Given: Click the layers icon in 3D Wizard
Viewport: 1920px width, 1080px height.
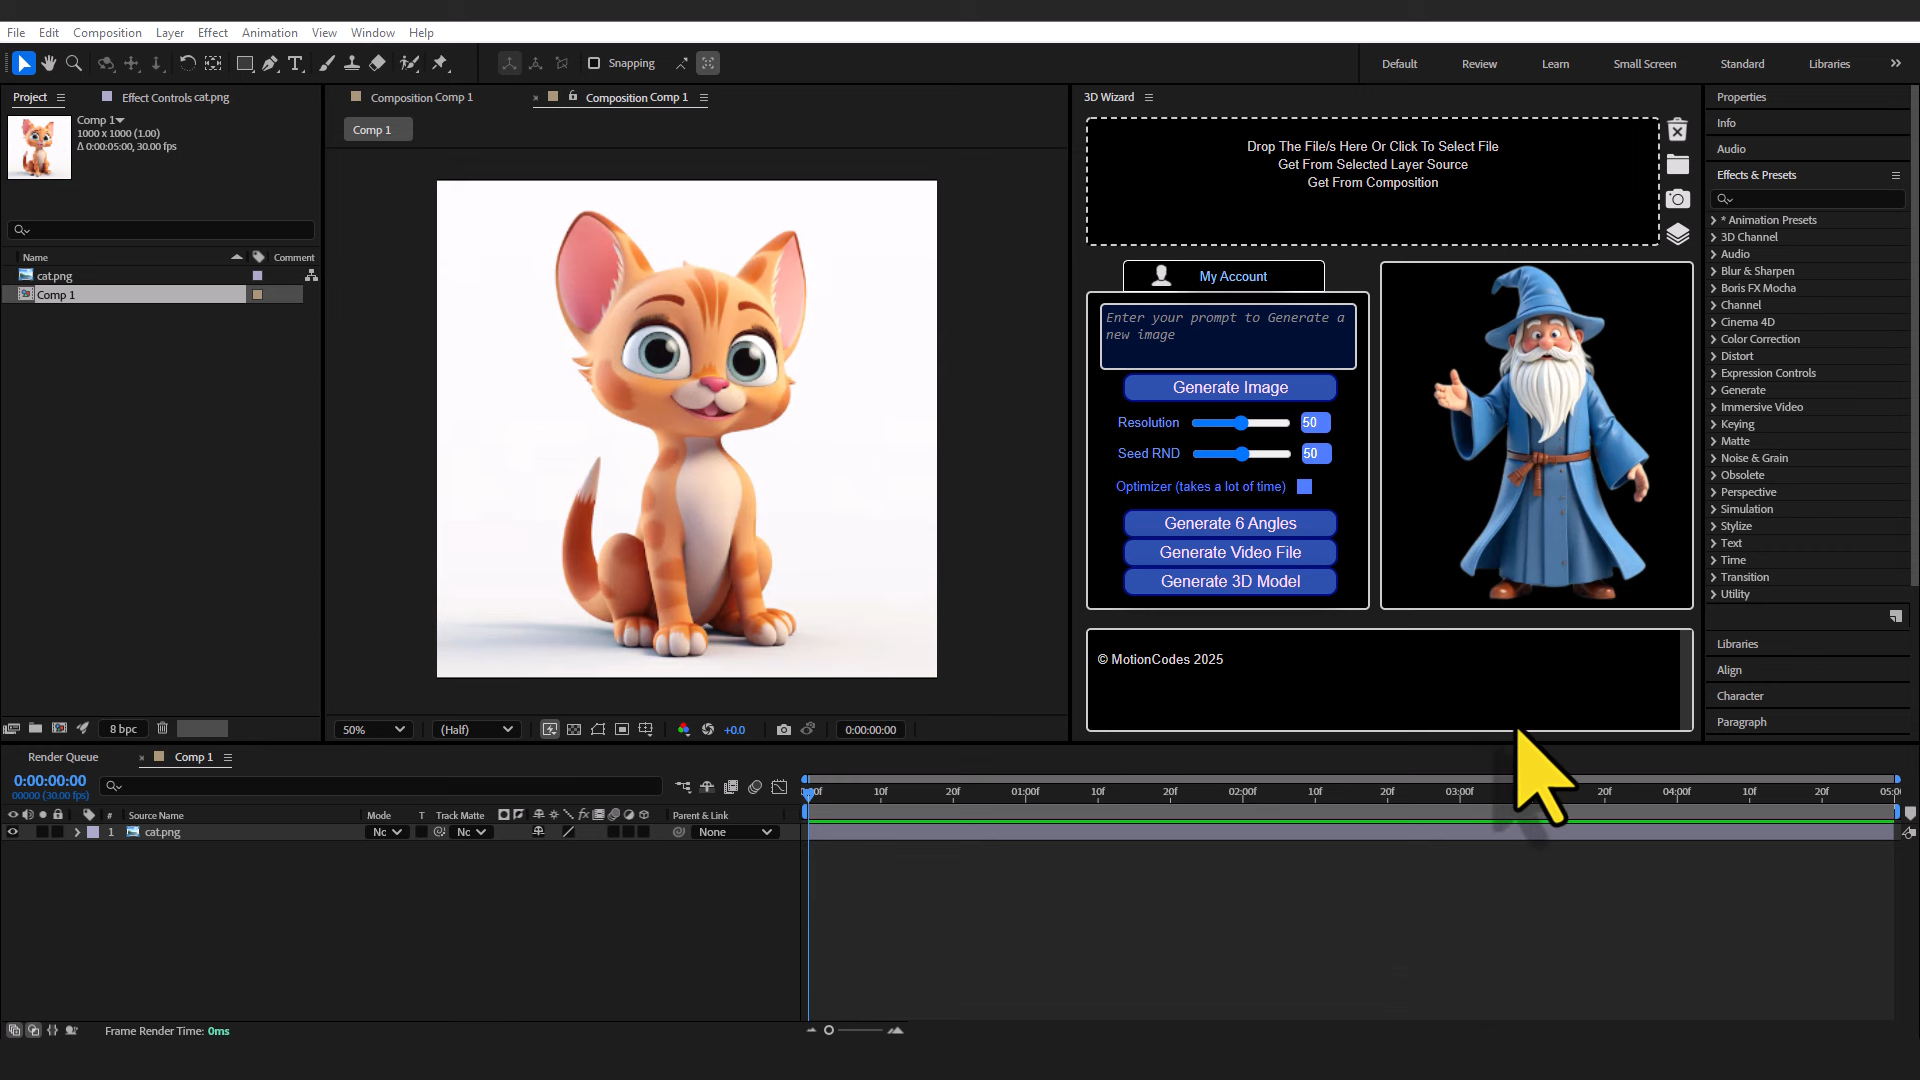Looking at the screenshot, I should point(1678,234).
